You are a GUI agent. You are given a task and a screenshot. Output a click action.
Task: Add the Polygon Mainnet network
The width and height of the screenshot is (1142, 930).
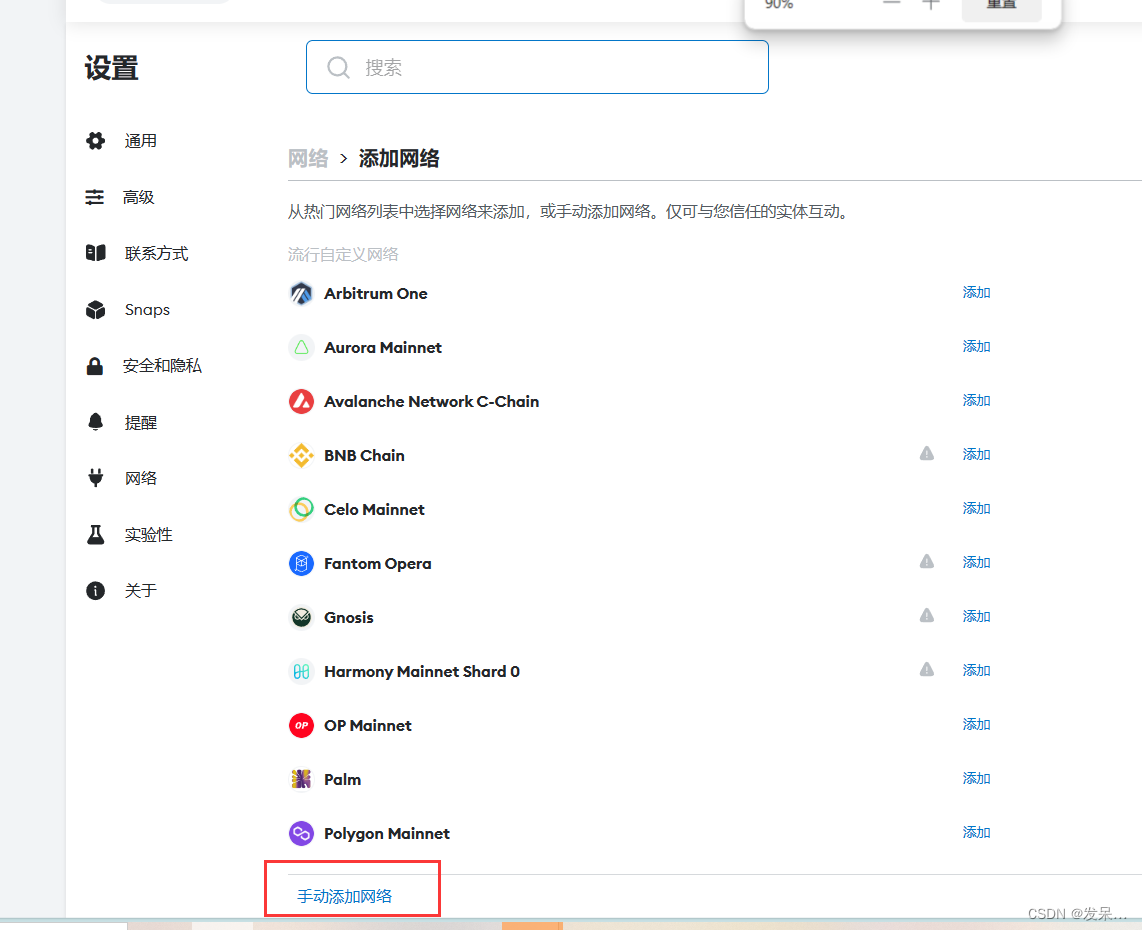tap(976, 832)
